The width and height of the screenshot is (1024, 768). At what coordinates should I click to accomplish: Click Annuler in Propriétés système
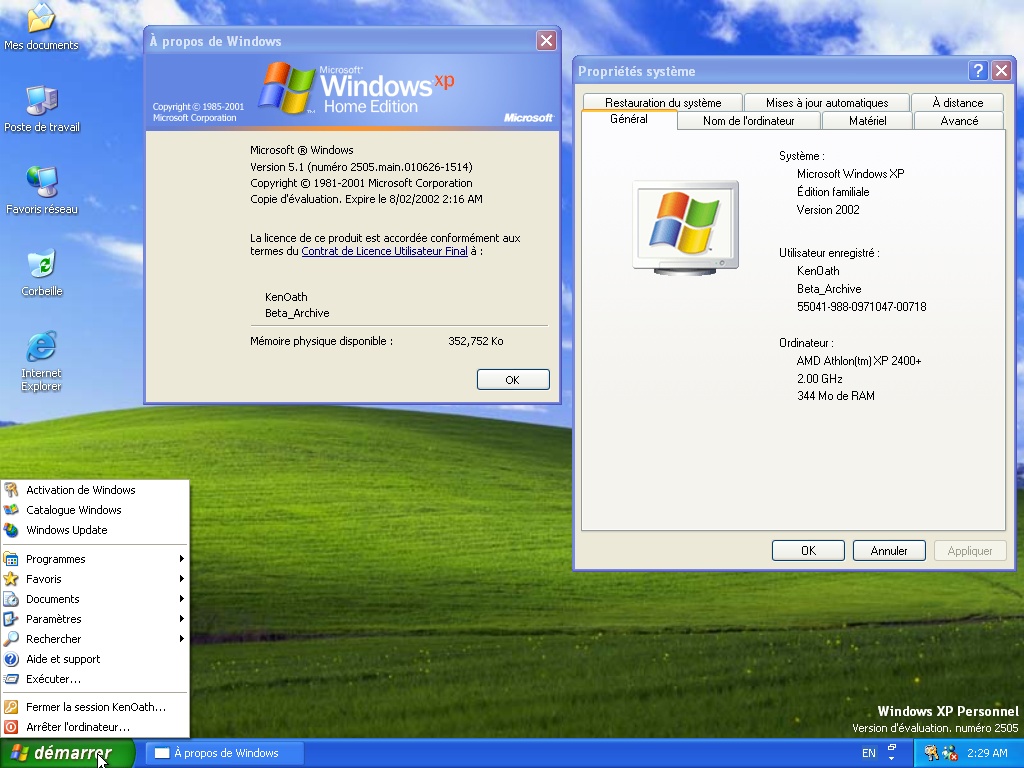[x=889, y=551]
